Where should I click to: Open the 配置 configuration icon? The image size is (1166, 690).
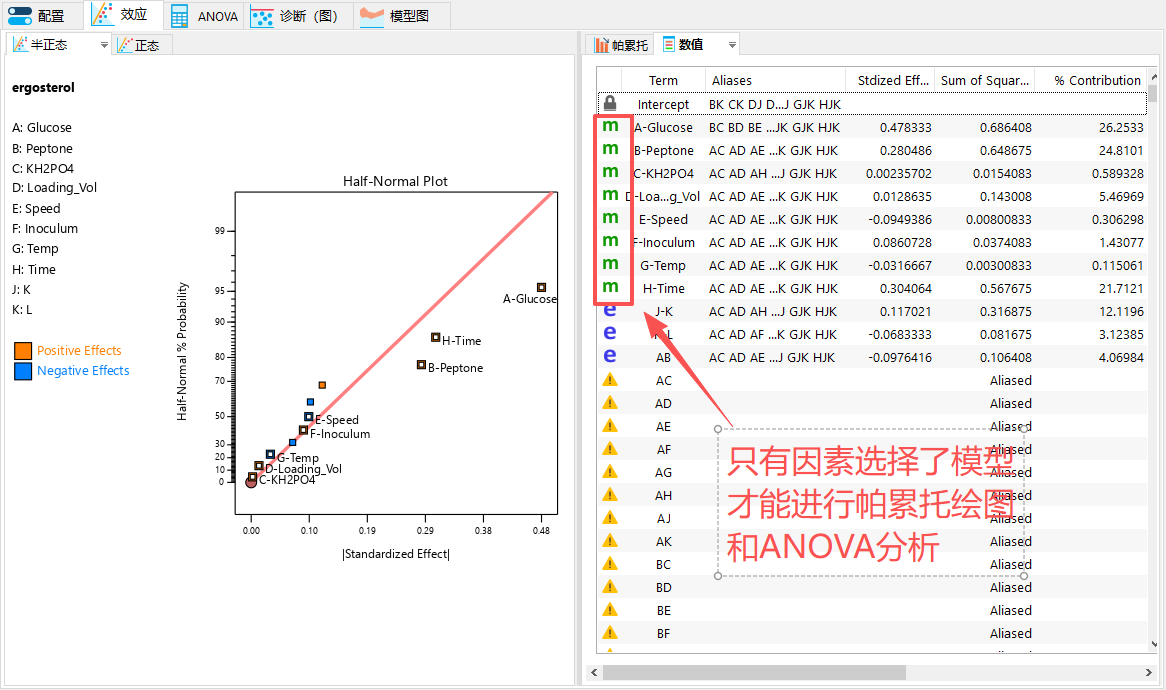[x=22, y=15]
